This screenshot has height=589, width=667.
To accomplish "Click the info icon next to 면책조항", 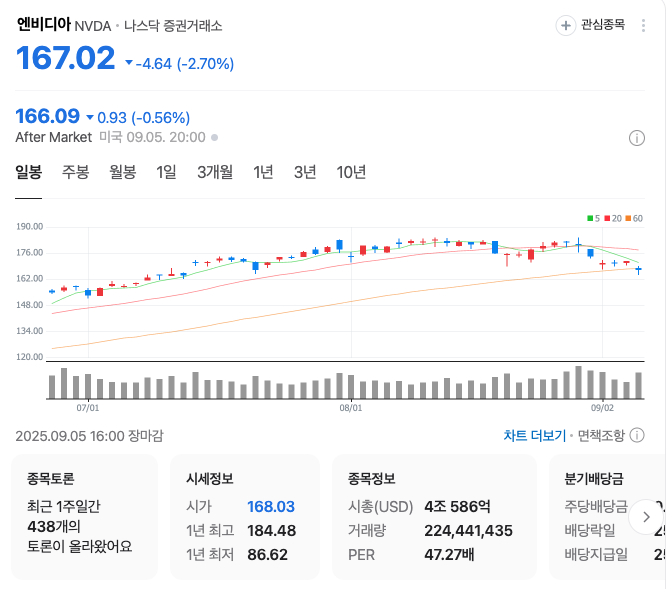I will (637, 435).
